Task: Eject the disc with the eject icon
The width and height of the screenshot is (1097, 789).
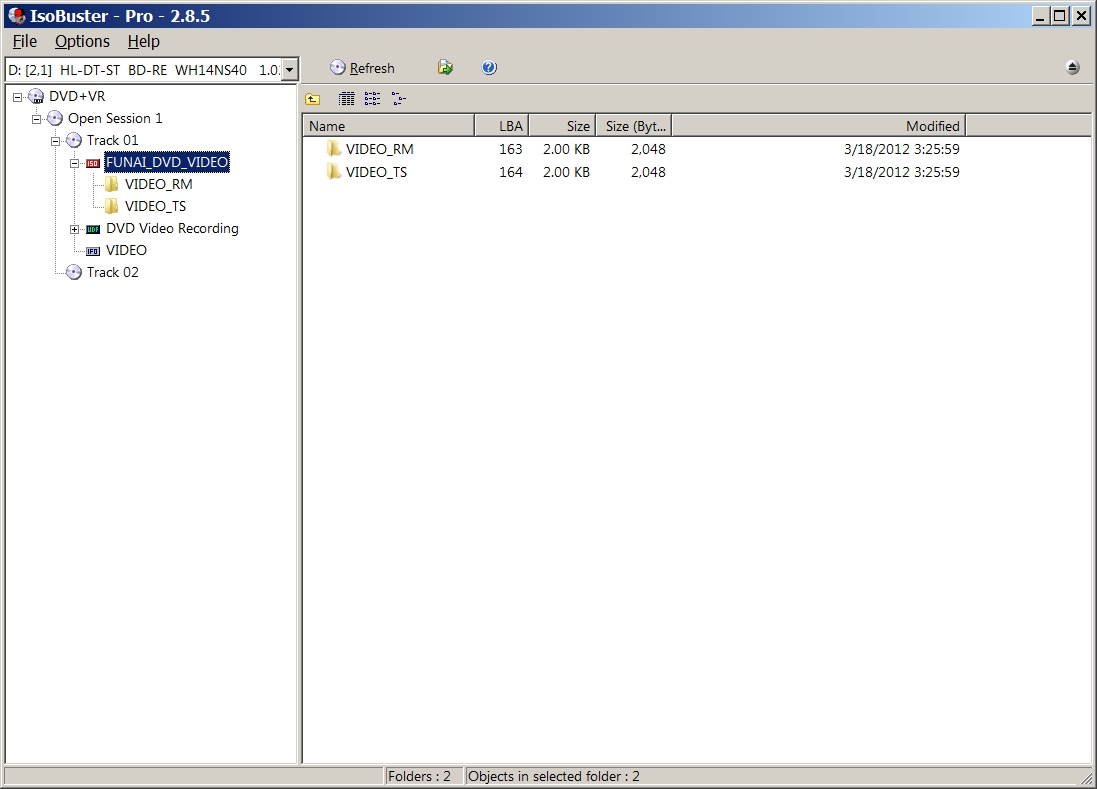Action: tap(1073, 68)
